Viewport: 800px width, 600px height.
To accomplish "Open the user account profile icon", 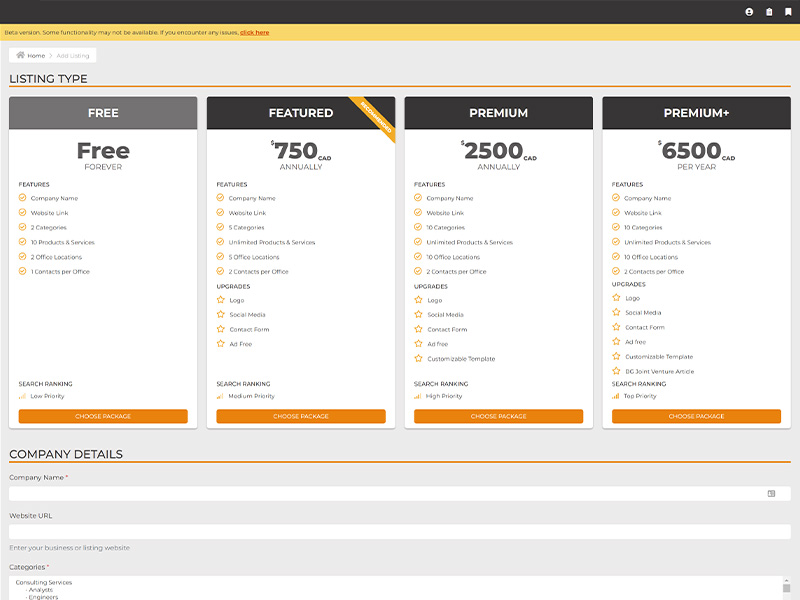I will tap(749, 12).
